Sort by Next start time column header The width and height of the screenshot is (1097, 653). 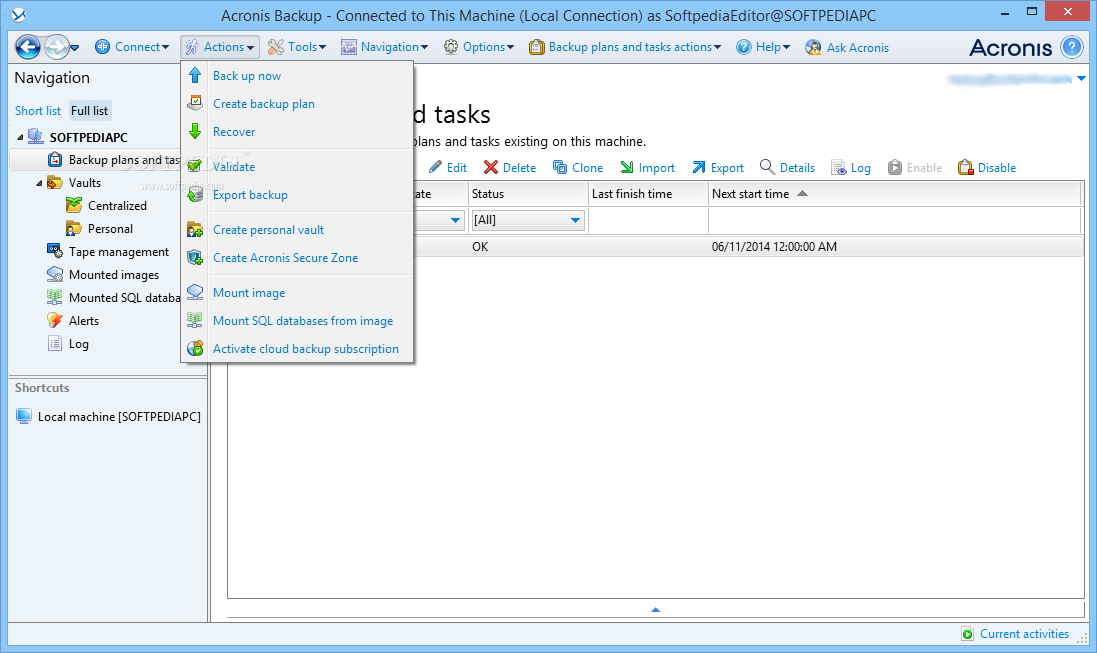point(896,194)
